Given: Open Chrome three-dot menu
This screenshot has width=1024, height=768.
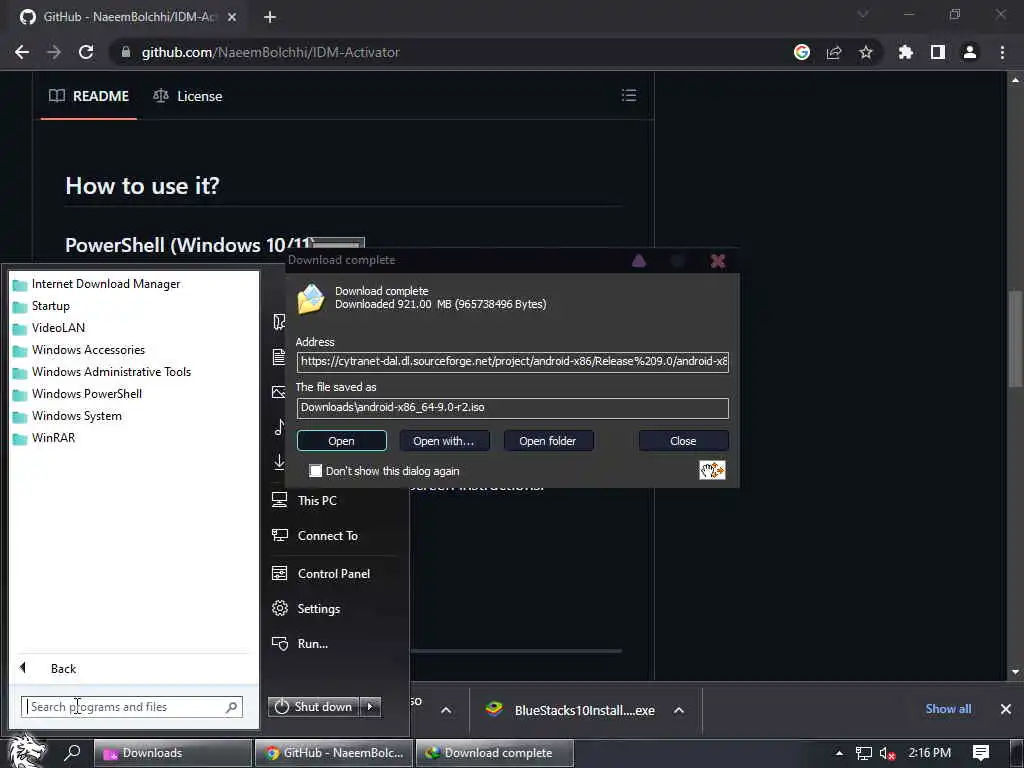Looking at the screenshot, I should [x=1002, y=52].
